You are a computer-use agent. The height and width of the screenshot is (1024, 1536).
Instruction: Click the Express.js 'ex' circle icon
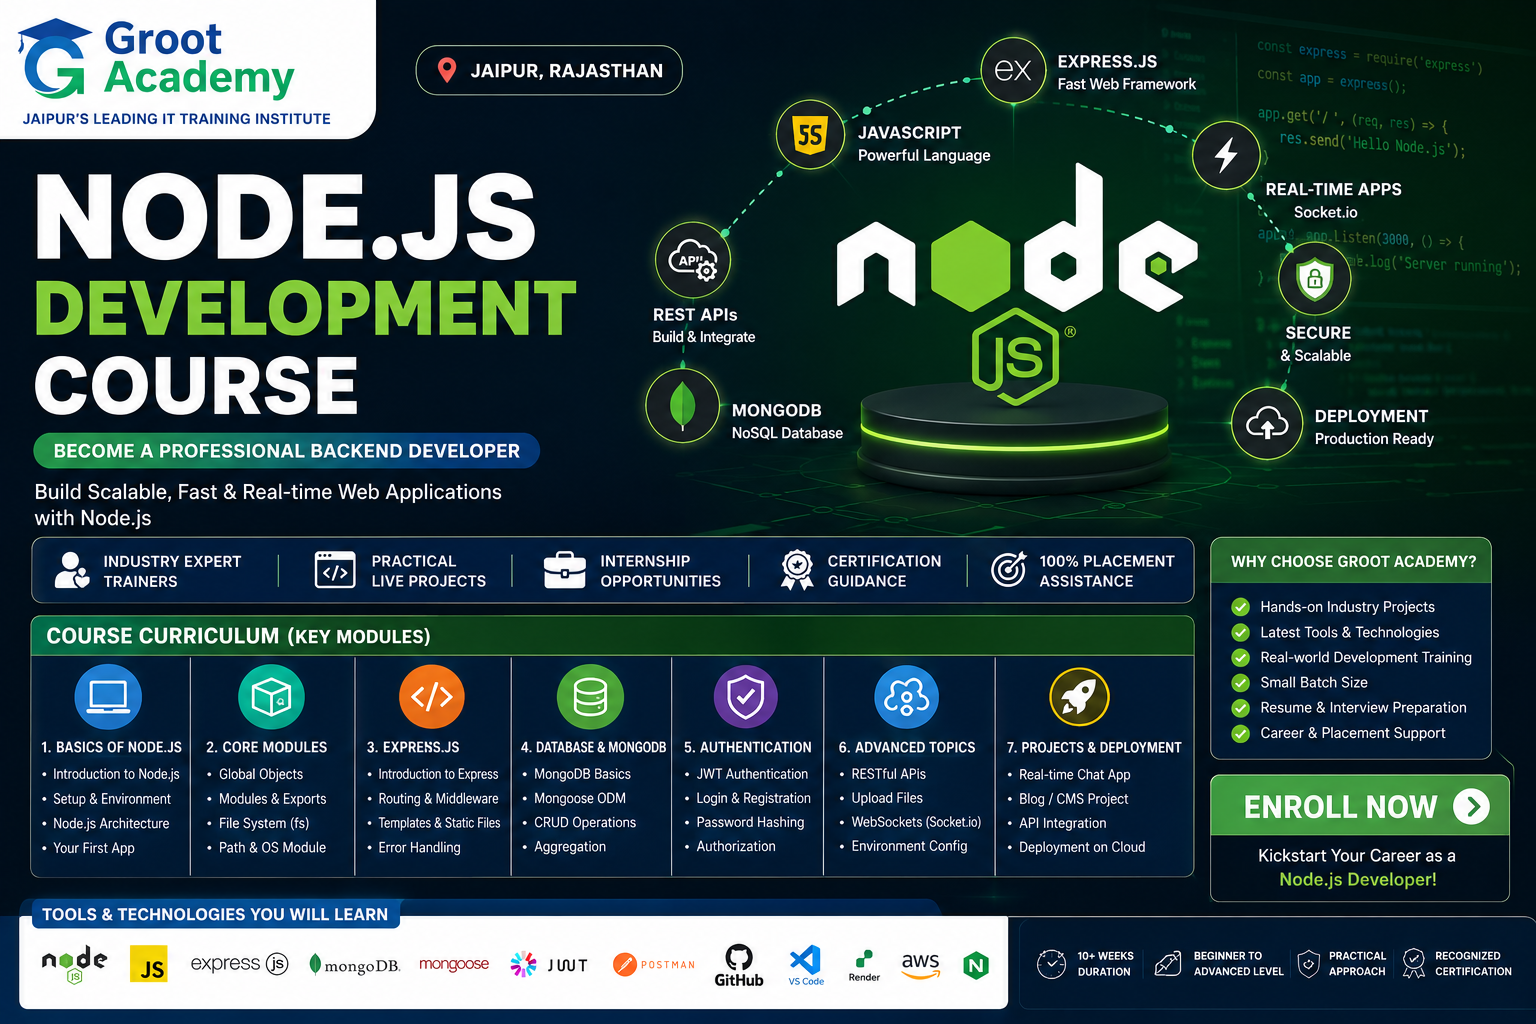tap(1012, 70)
